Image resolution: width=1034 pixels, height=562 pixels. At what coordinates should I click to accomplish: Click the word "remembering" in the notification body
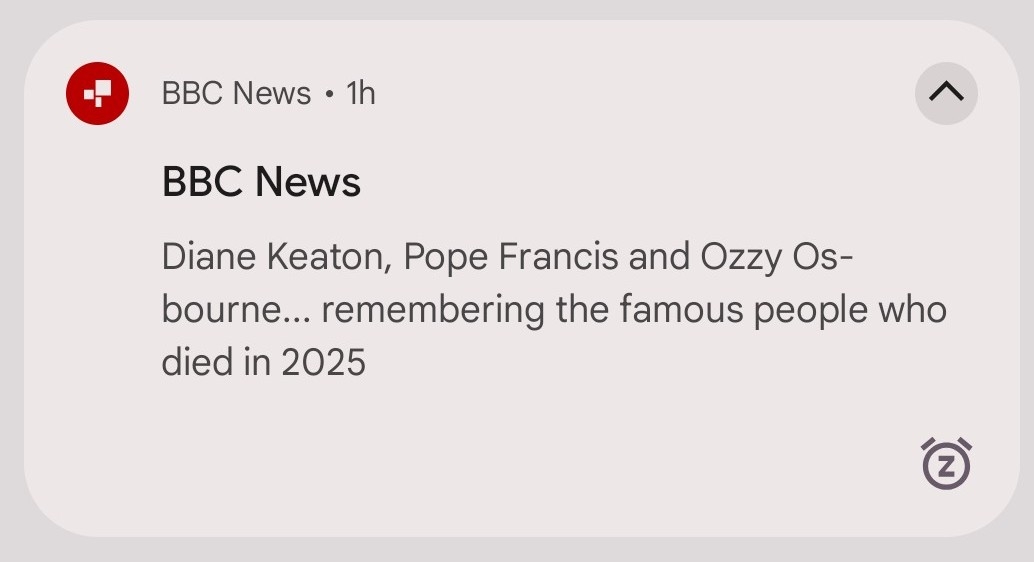(x=433, y=310)
